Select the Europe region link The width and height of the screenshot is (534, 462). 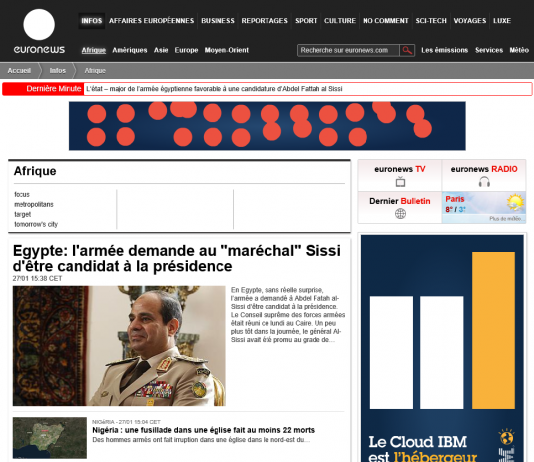[x=186, y=50]
